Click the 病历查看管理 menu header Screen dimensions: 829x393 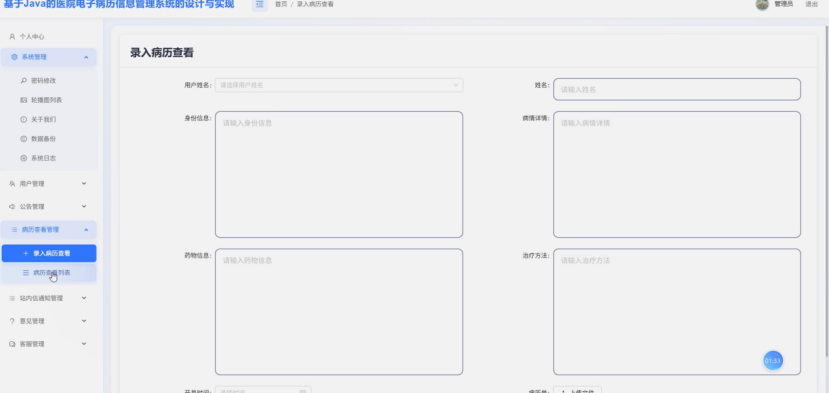pyautogui.click(x=49, y=230)
